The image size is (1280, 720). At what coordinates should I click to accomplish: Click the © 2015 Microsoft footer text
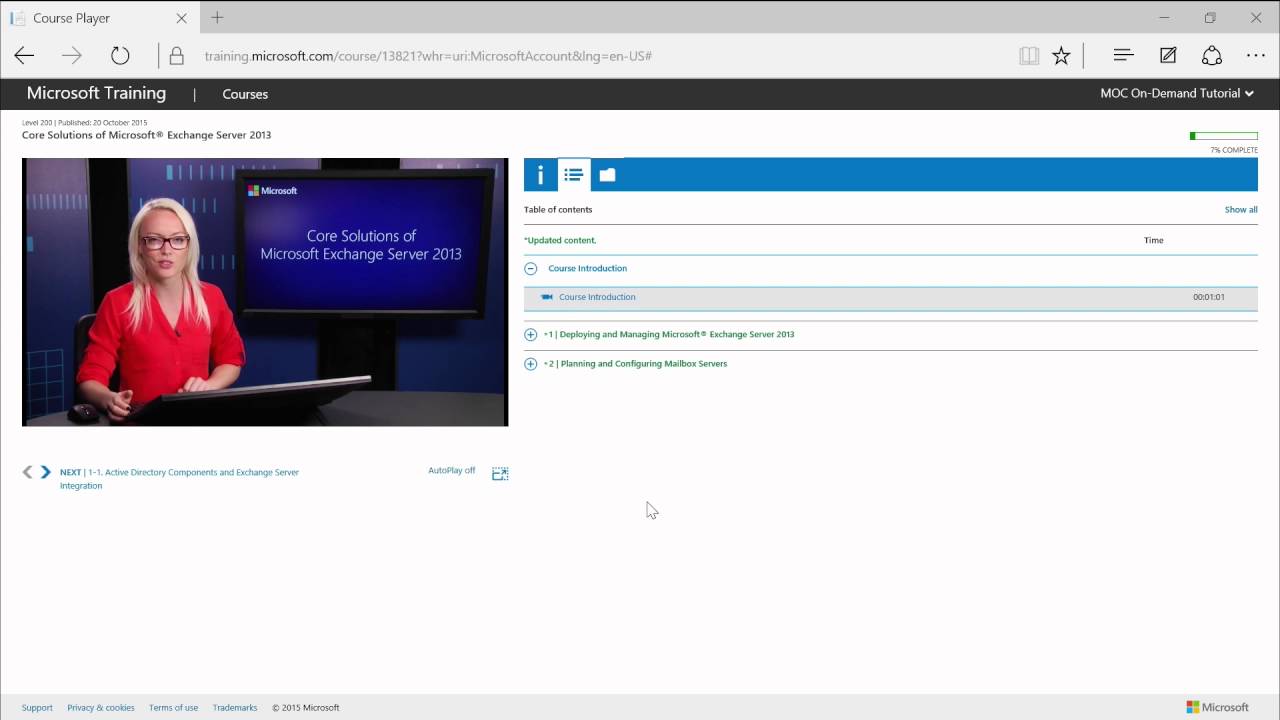306,708
